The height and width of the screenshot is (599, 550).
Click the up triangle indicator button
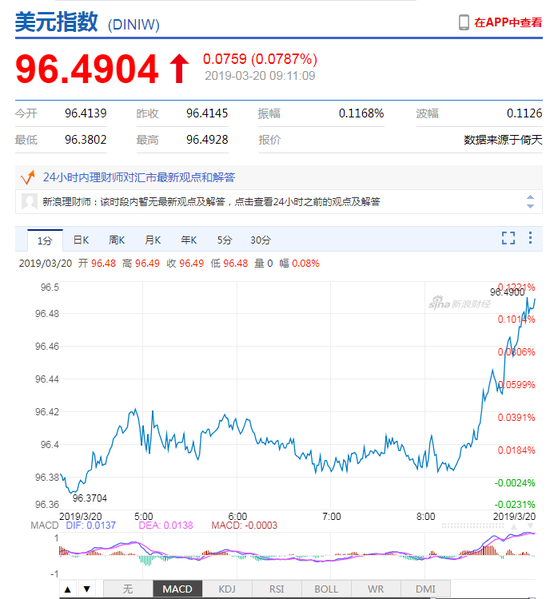[68, 589]
